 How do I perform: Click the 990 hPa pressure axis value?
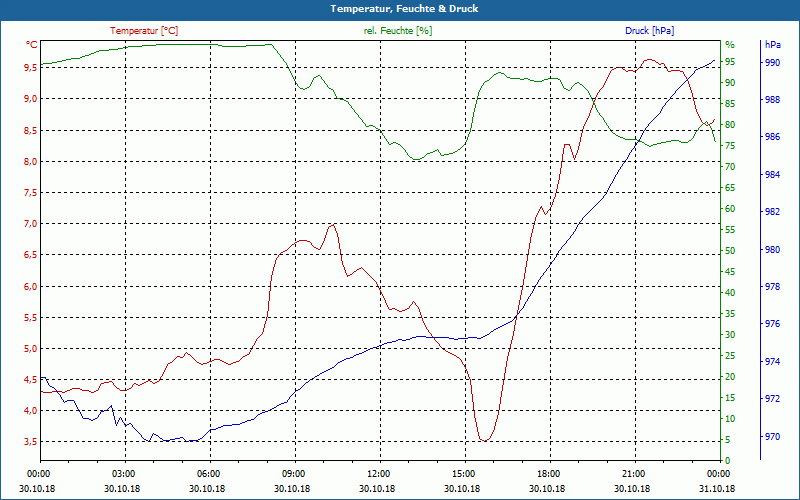[x=772, y=62]
